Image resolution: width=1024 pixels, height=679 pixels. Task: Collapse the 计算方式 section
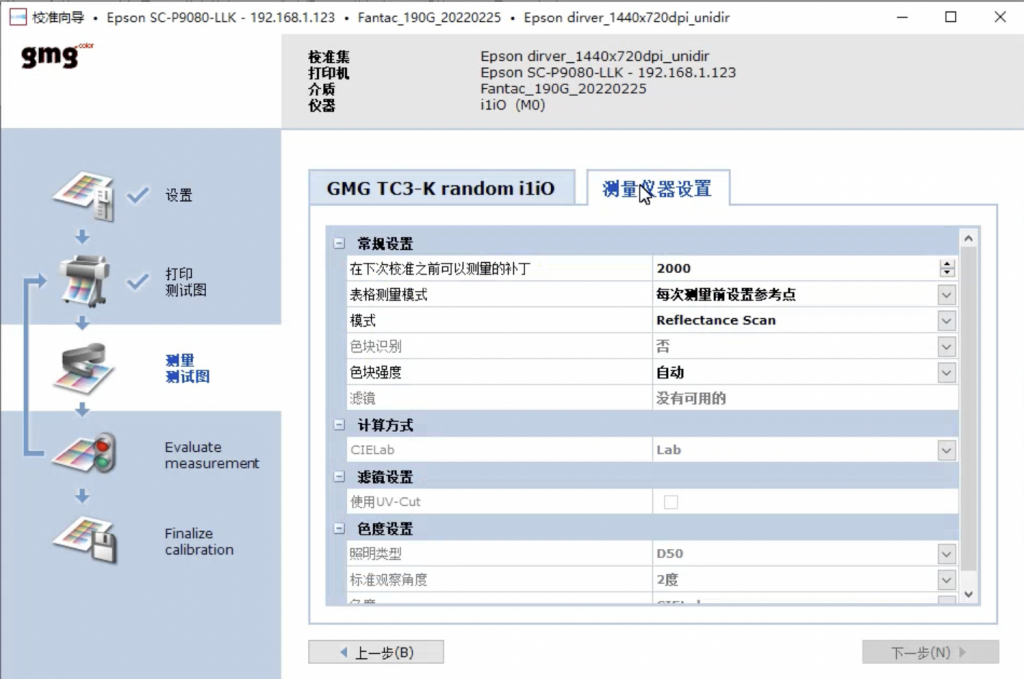[x=339, y=425]
